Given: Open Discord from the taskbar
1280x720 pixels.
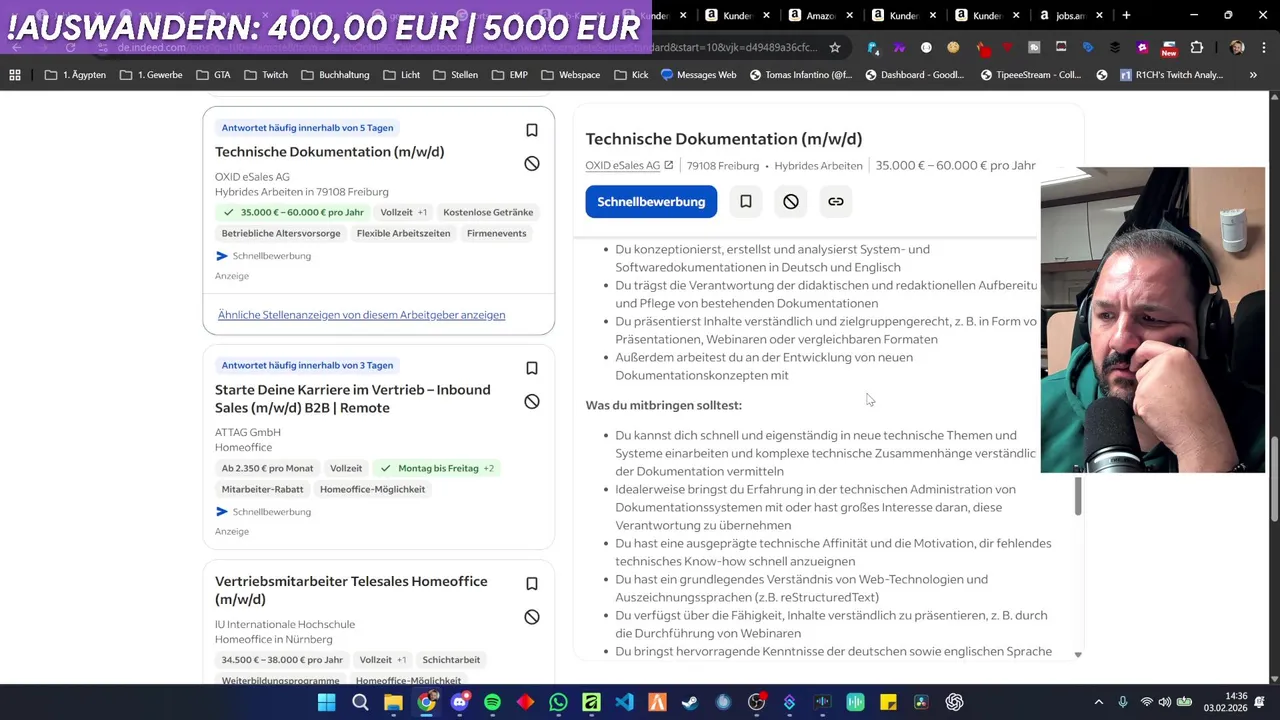Looking at the screenshot, I should coord(459,703).
